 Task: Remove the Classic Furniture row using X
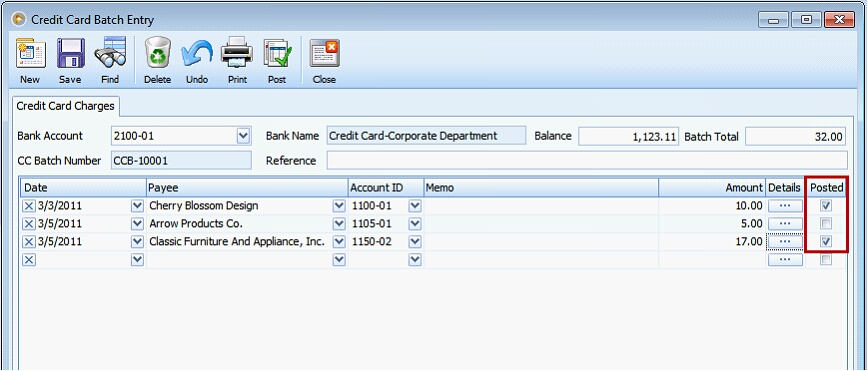(x=29, y=242)
